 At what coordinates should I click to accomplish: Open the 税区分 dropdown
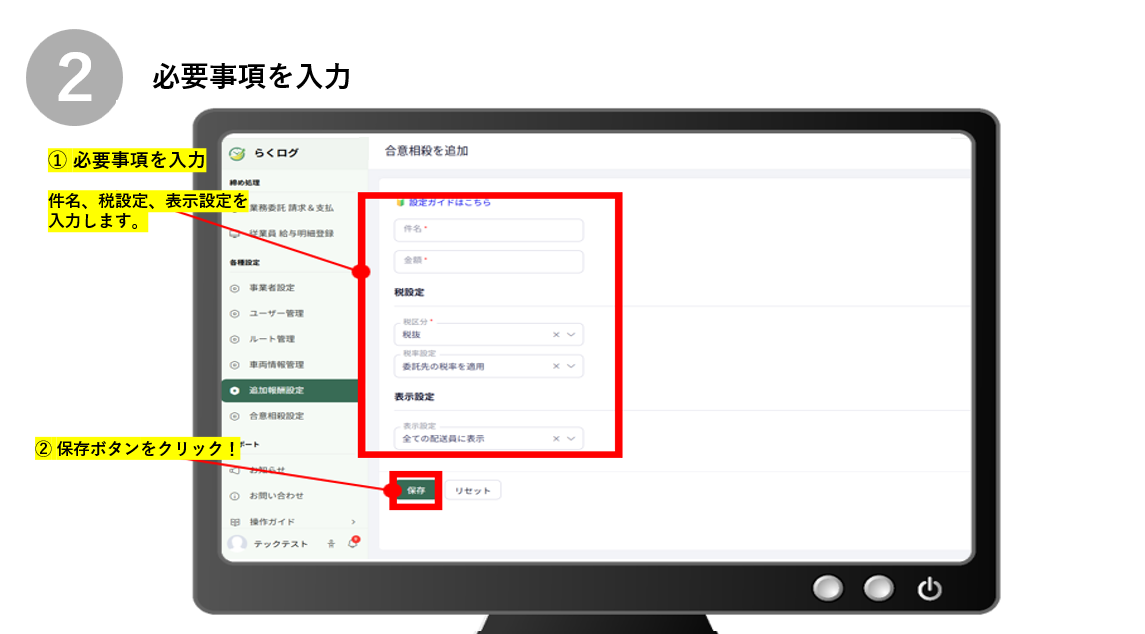tap(571, 335)
